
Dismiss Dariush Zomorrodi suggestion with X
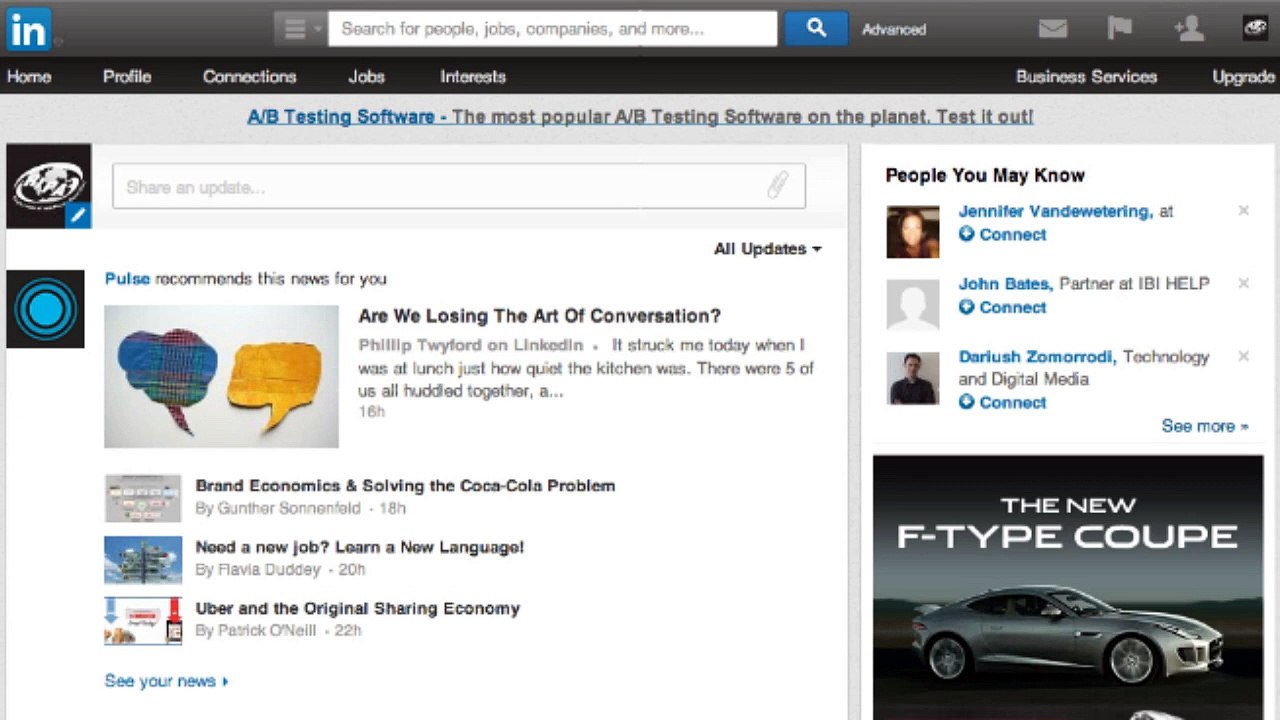point(1243,356)
